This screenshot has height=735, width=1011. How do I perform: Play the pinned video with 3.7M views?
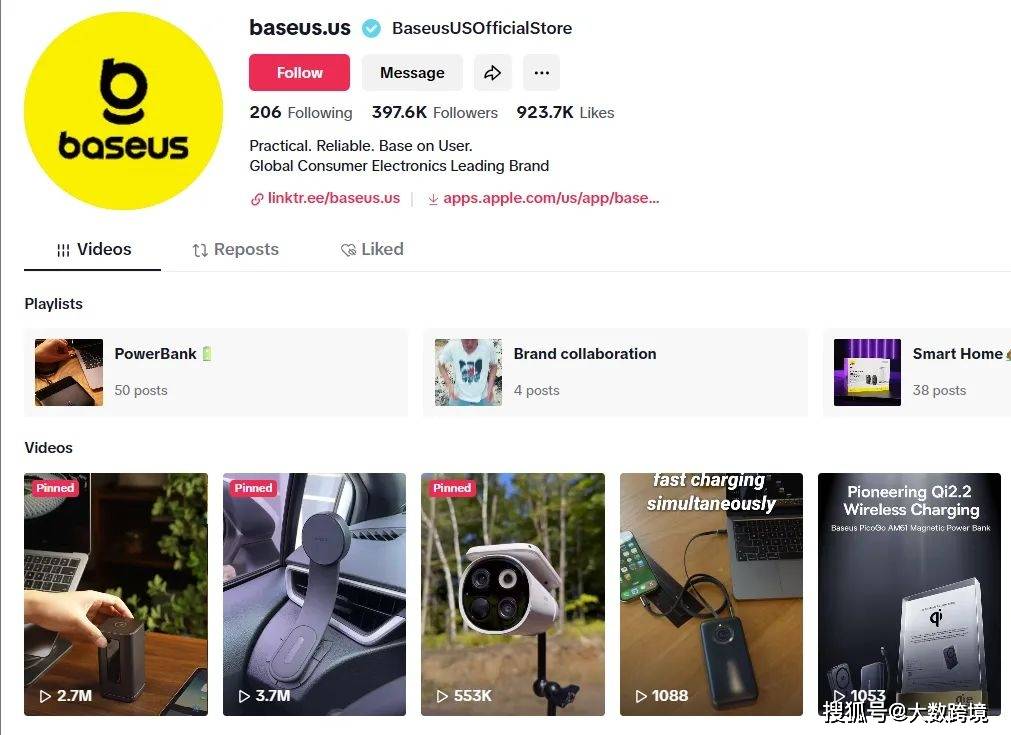click(x=314, y=594)
